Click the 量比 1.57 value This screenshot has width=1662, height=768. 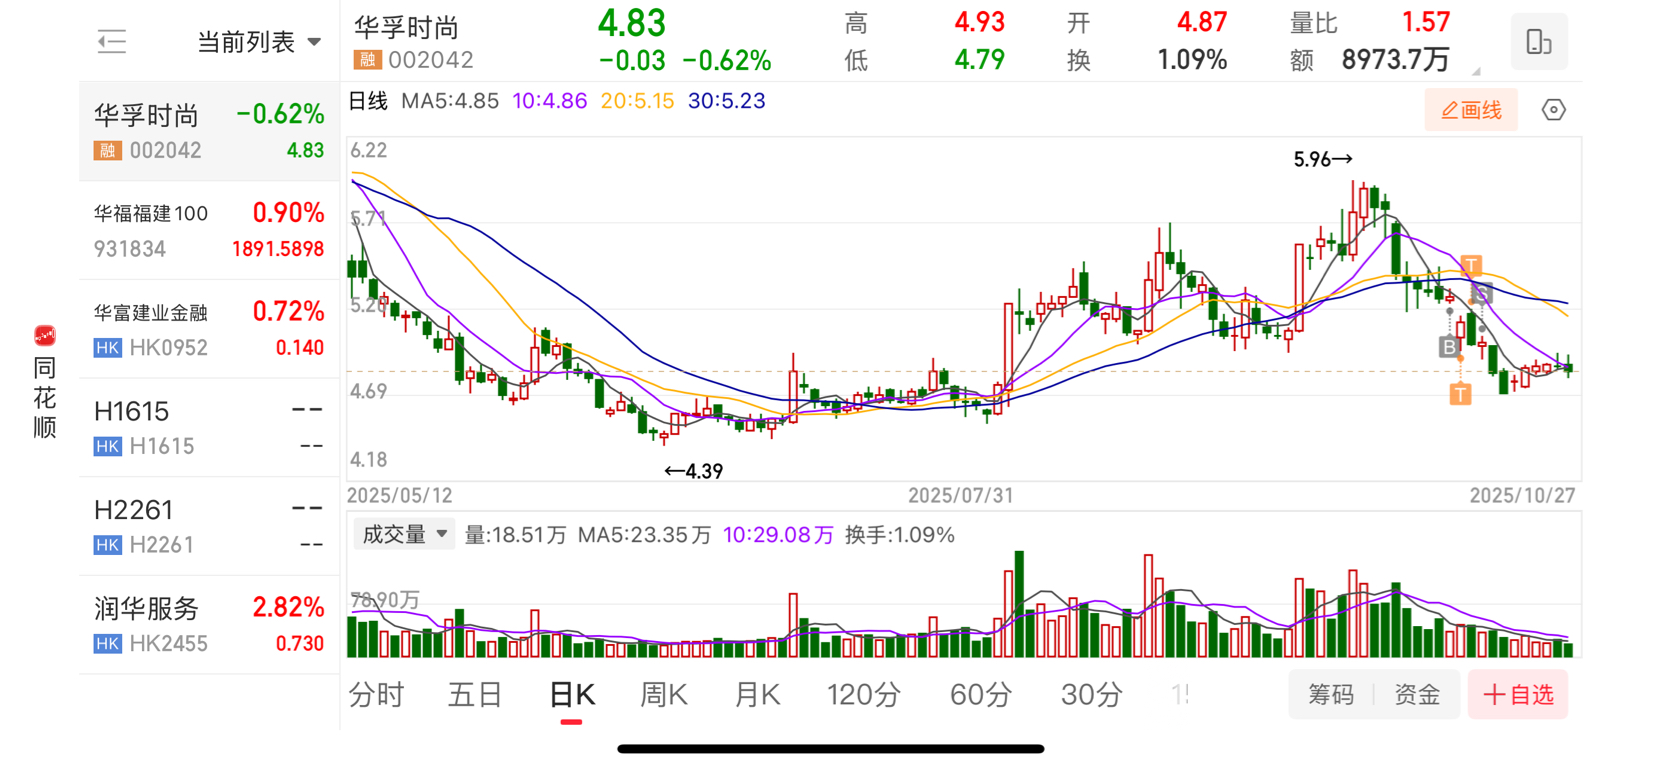[x=1425, y=22]
